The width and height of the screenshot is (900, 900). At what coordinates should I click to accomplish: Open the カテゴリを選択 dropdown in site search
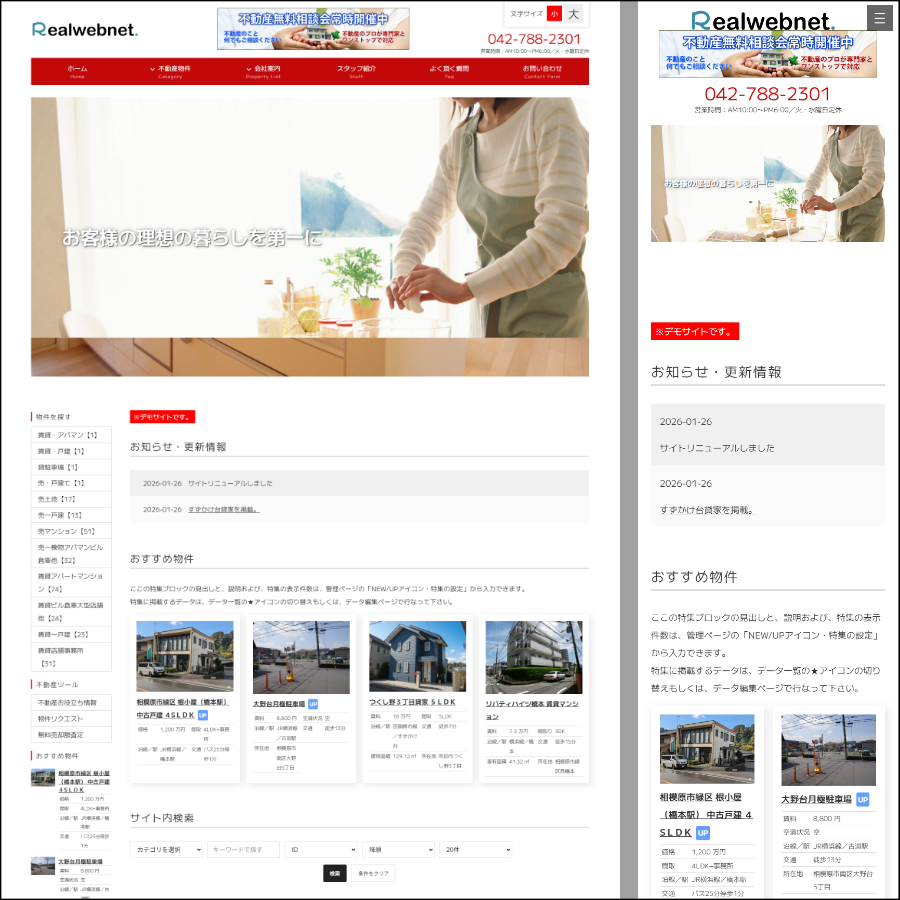166,849
